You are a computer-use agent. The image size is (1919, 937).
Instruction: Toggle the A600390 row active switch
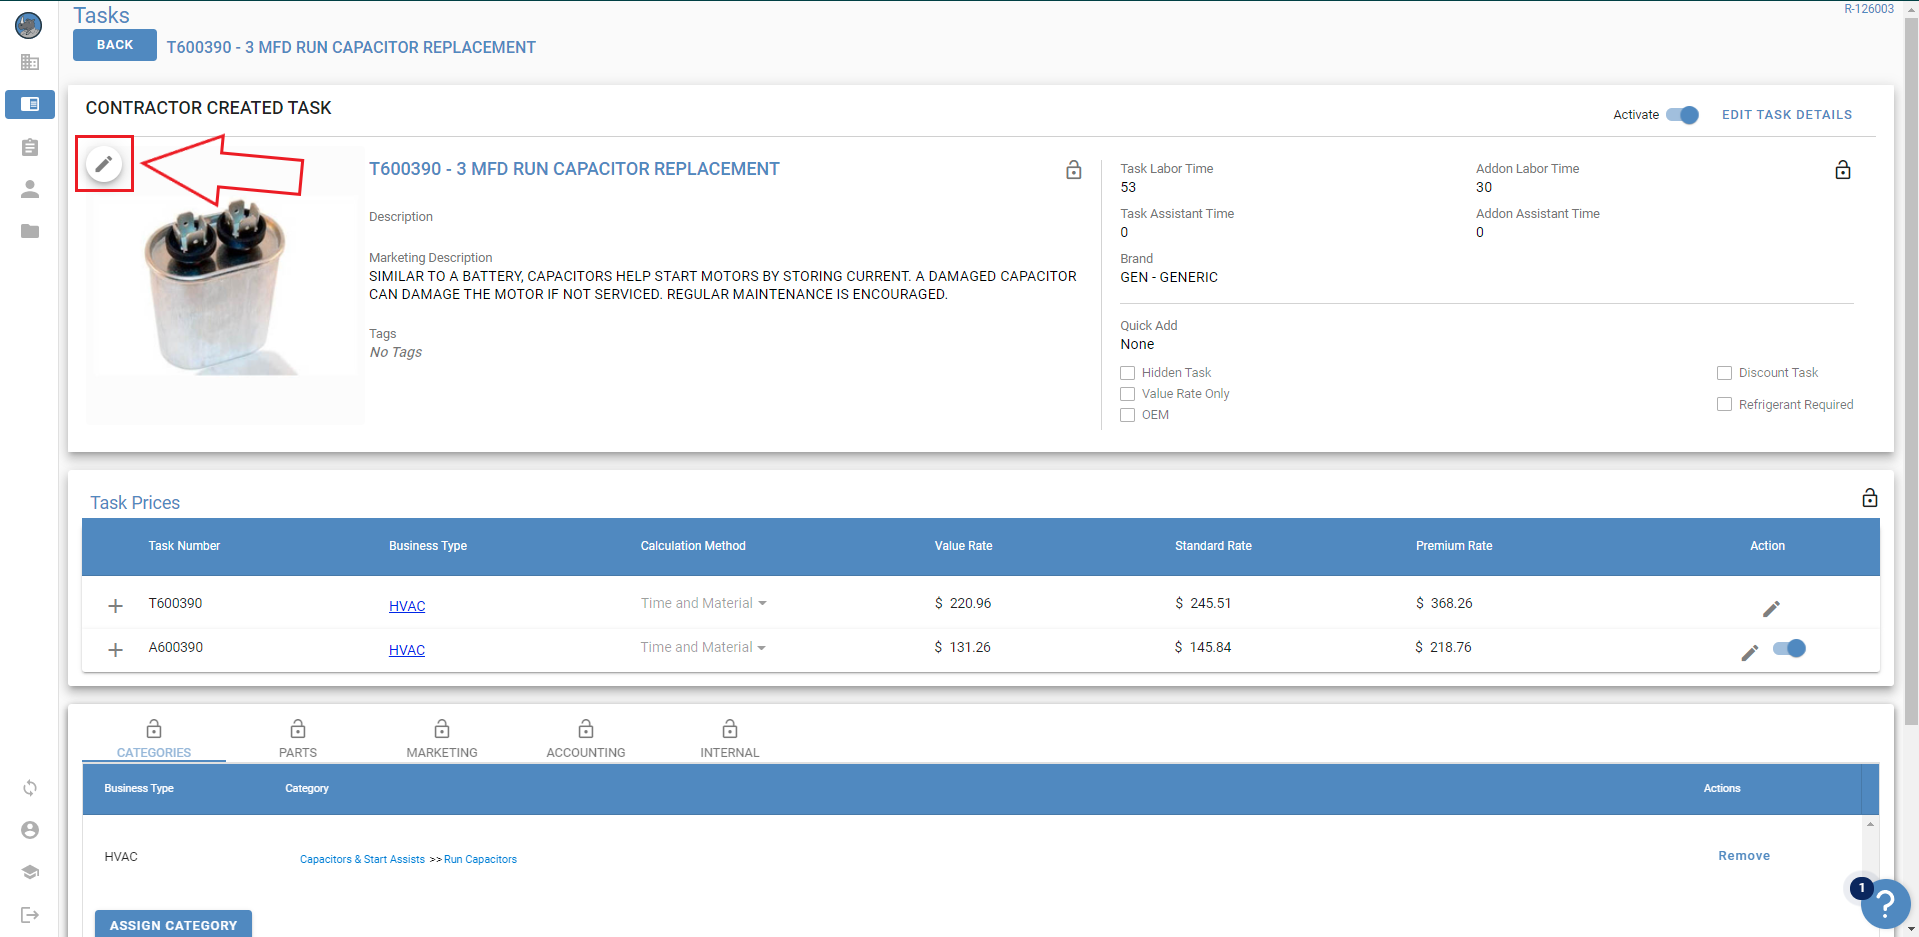pyautogui.click(x=1789, y=649)
